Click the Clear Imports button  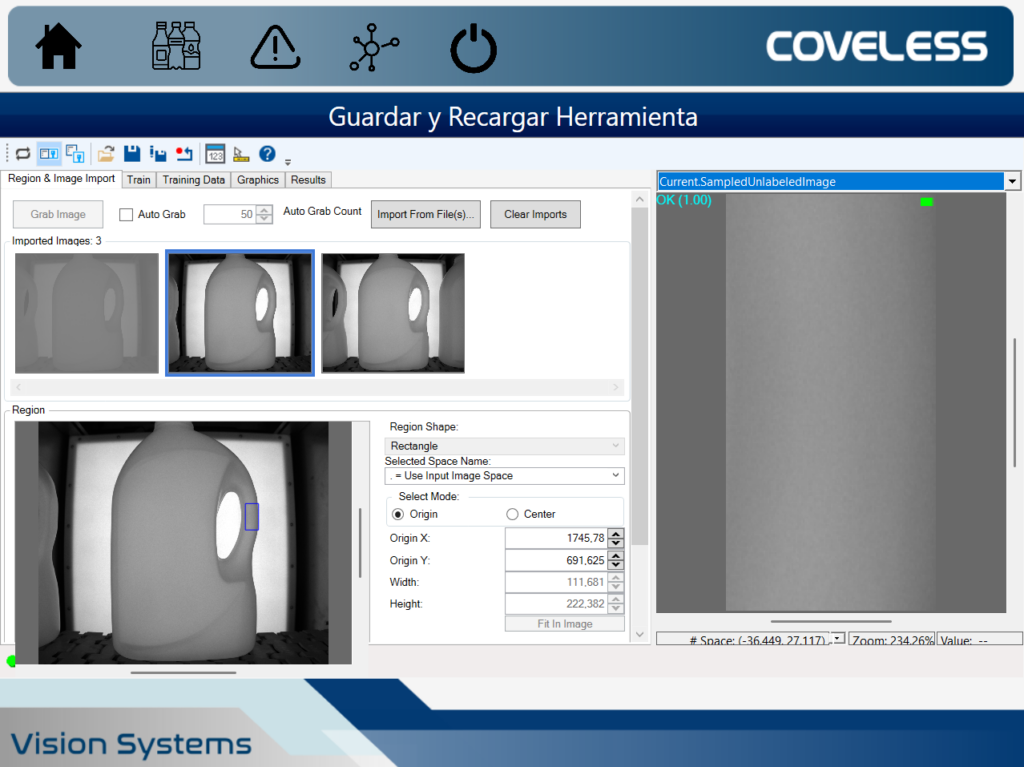535,214
